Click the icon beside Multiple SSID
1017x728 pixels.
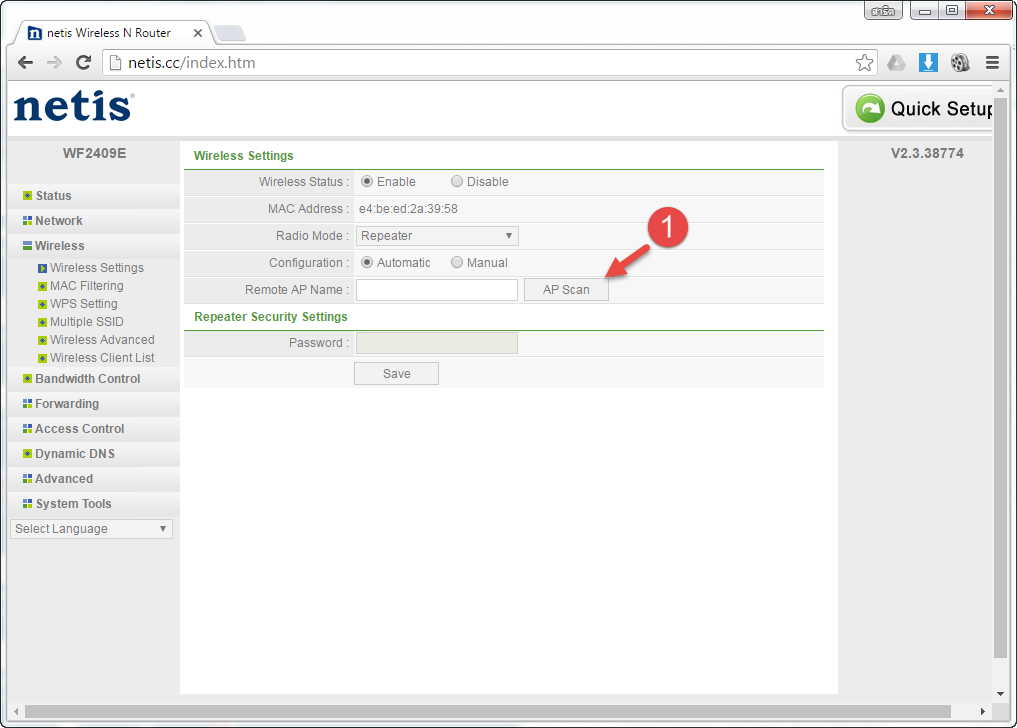pos(42,322)
